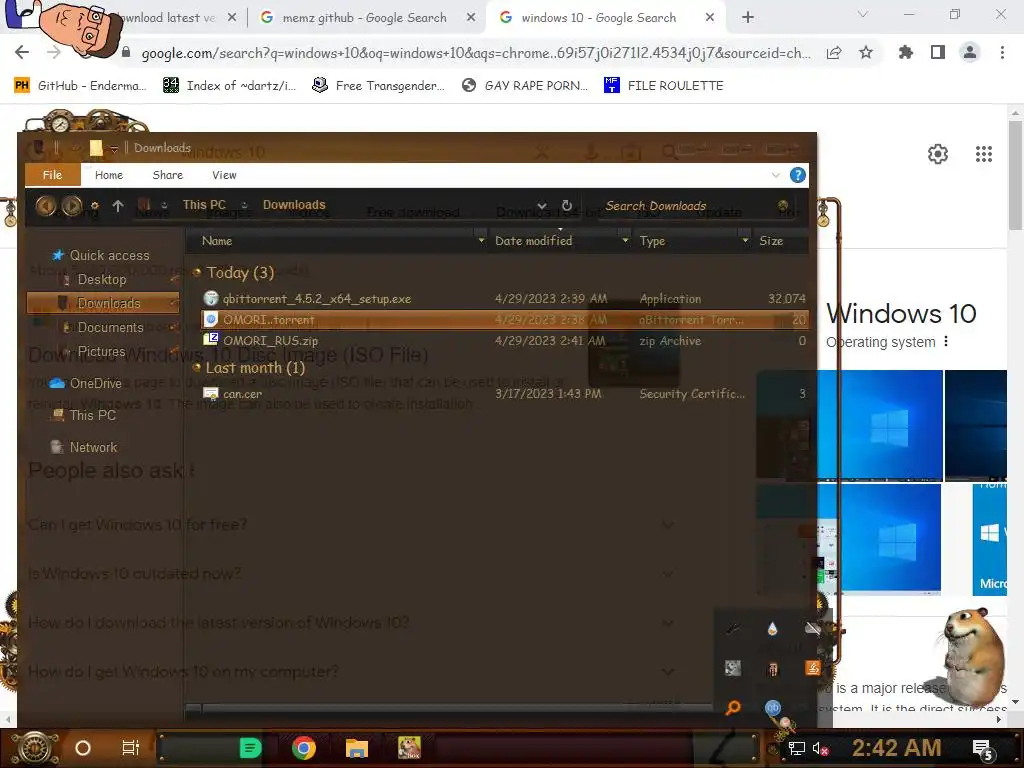1024x768 pixels.
Task: Select Network in the navigation pane
Action: click(93, 447)
